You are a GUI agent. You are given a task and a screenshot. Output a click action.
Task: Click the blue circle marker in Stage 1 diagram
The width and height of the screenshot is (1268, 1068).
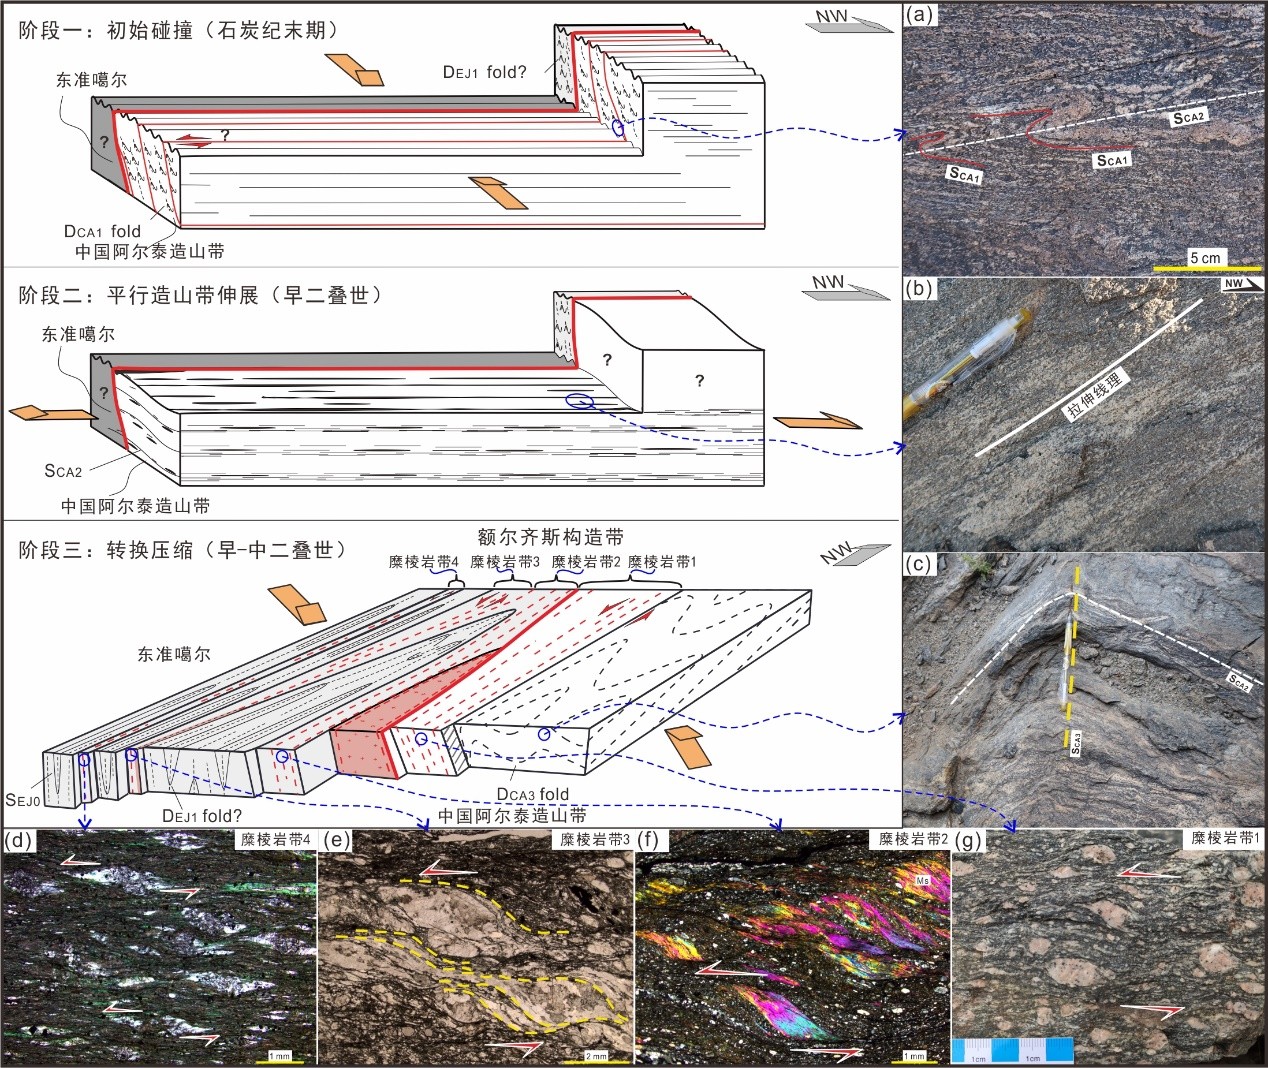coord(618,128)
